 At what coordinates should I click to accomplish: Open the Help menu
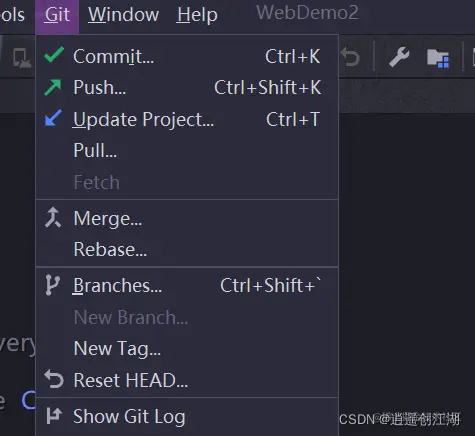click(197, 15)
